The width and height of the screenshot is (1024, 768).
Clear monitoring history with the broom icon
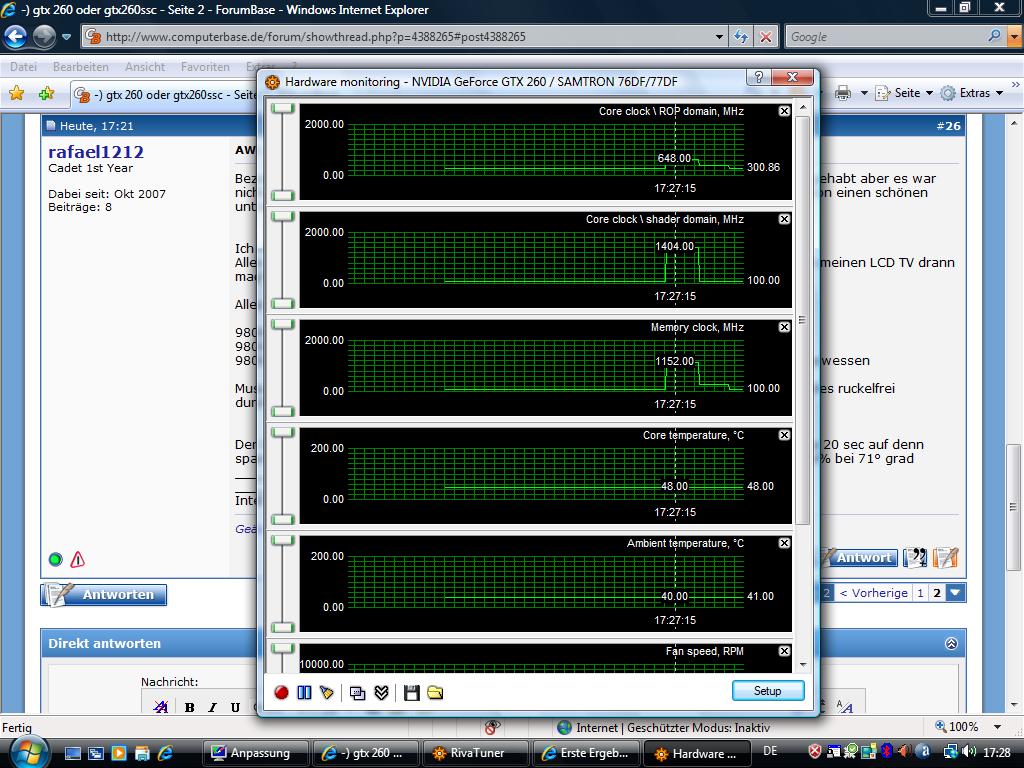[327, 692]
